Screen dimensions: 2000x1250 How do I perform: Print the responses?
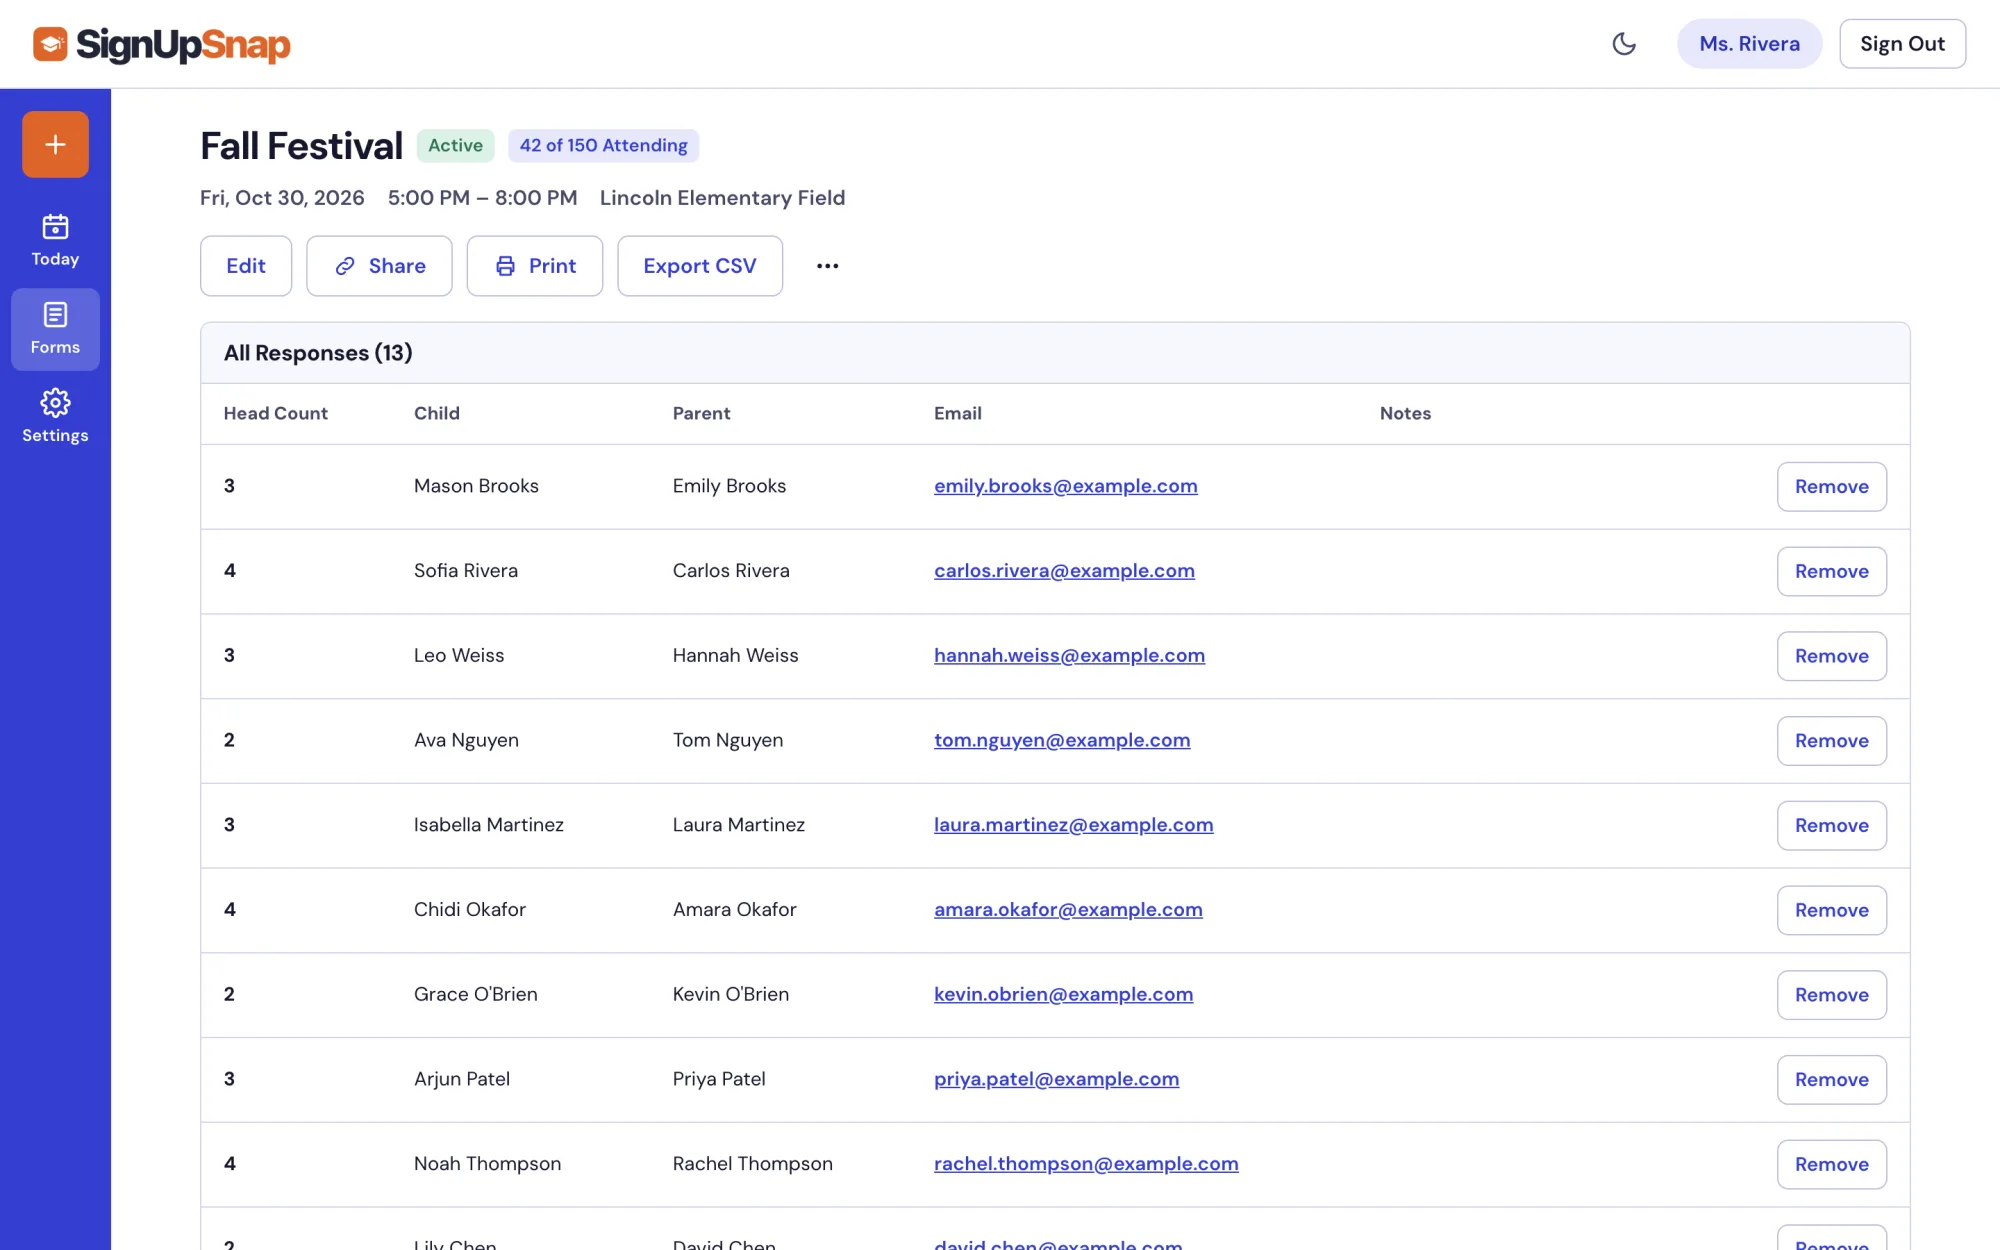(535, 266)
